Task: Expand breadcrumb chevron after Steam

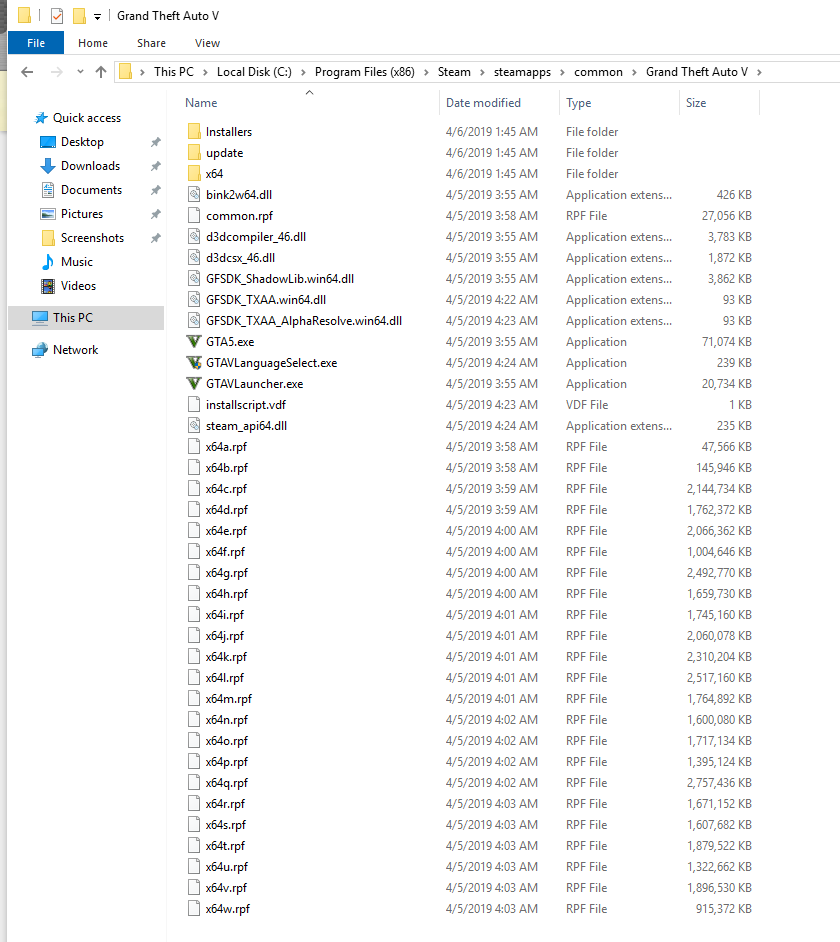Action: tap(482, 72)
